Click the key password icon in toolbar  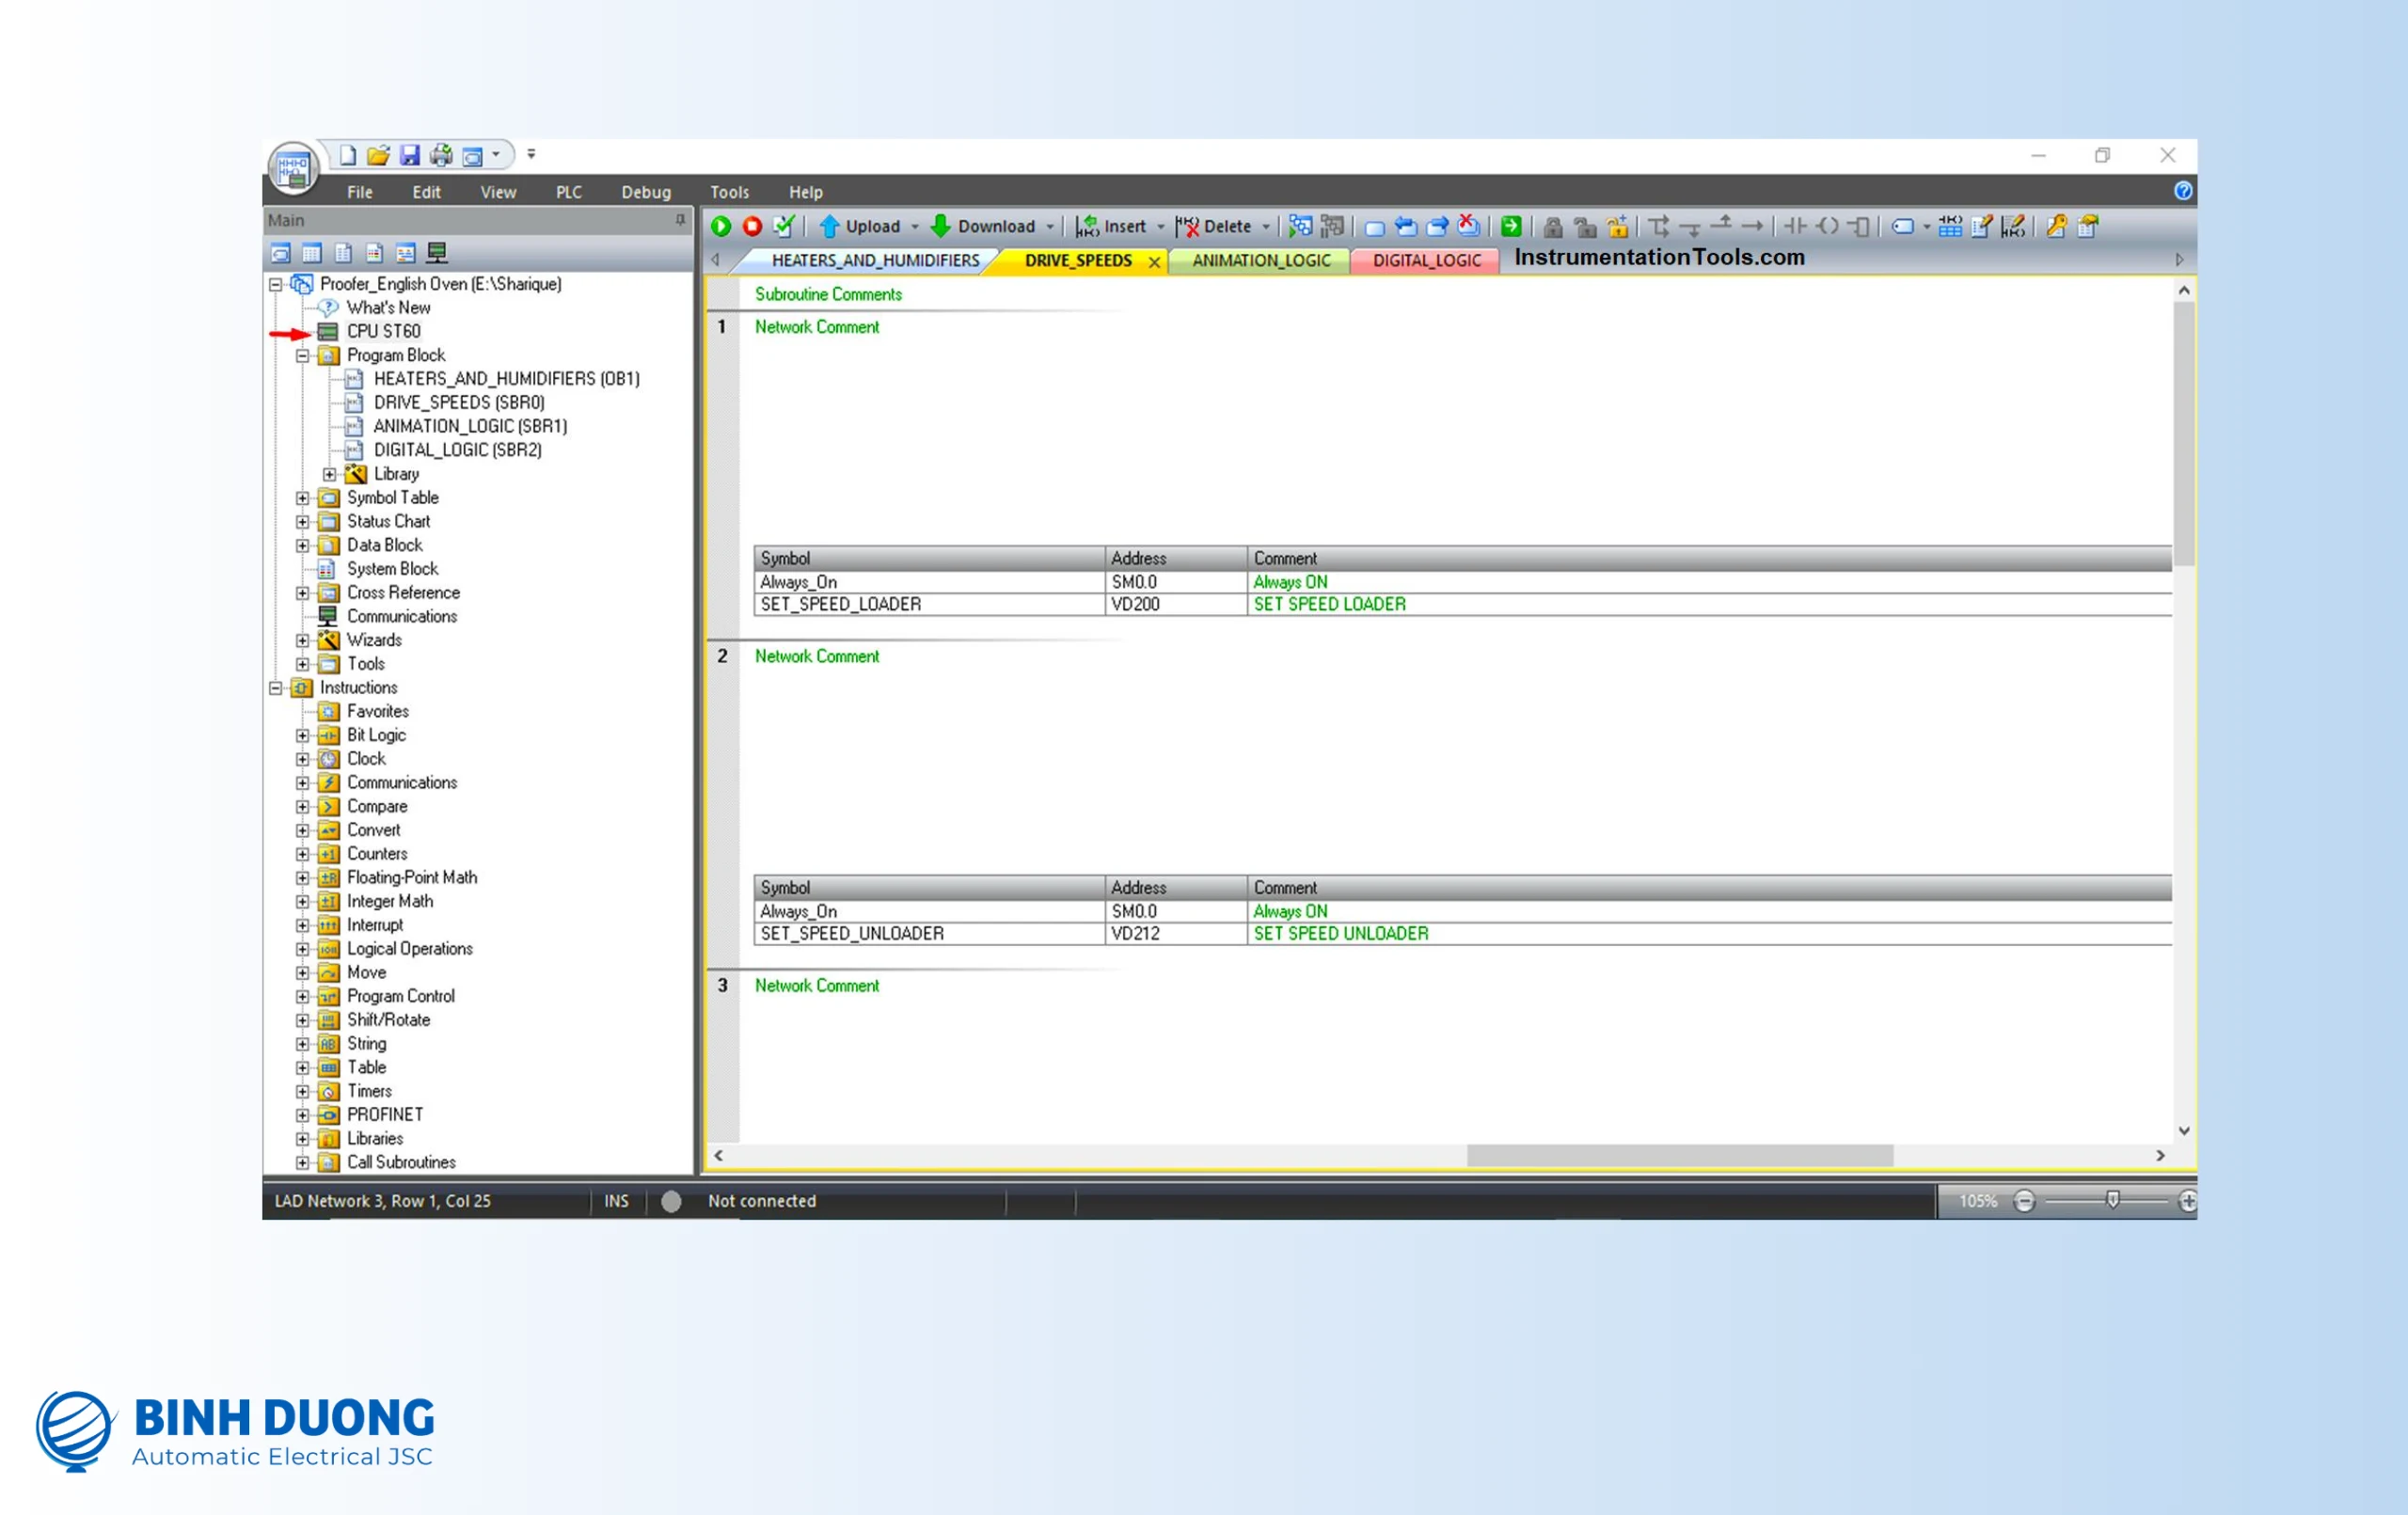point(2056,227)
